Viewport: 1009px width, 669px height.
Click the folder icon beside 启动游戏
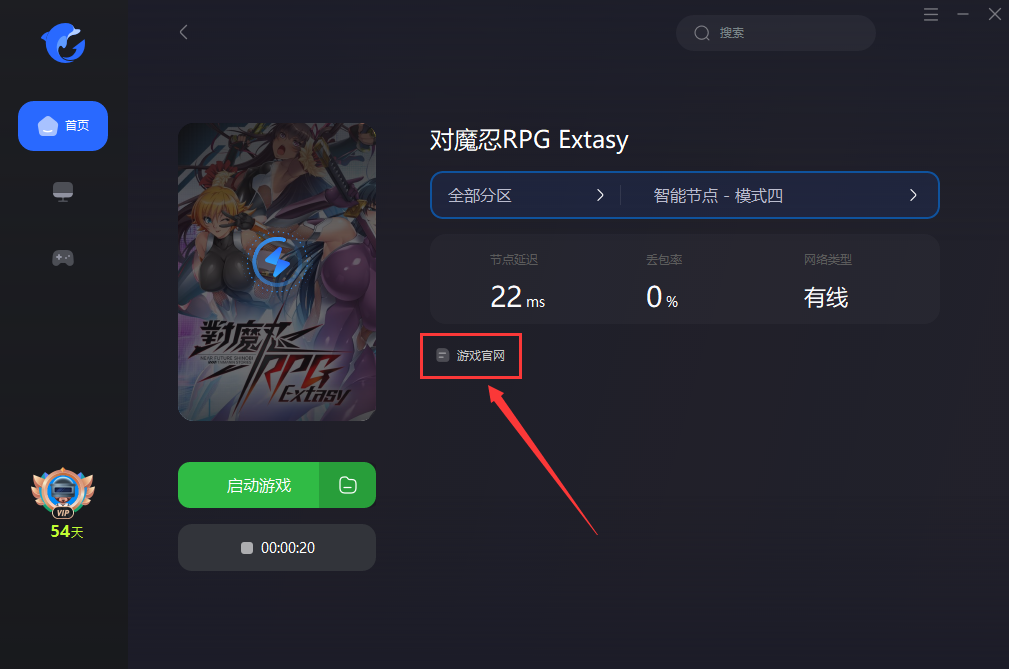(x=347, y=485)
